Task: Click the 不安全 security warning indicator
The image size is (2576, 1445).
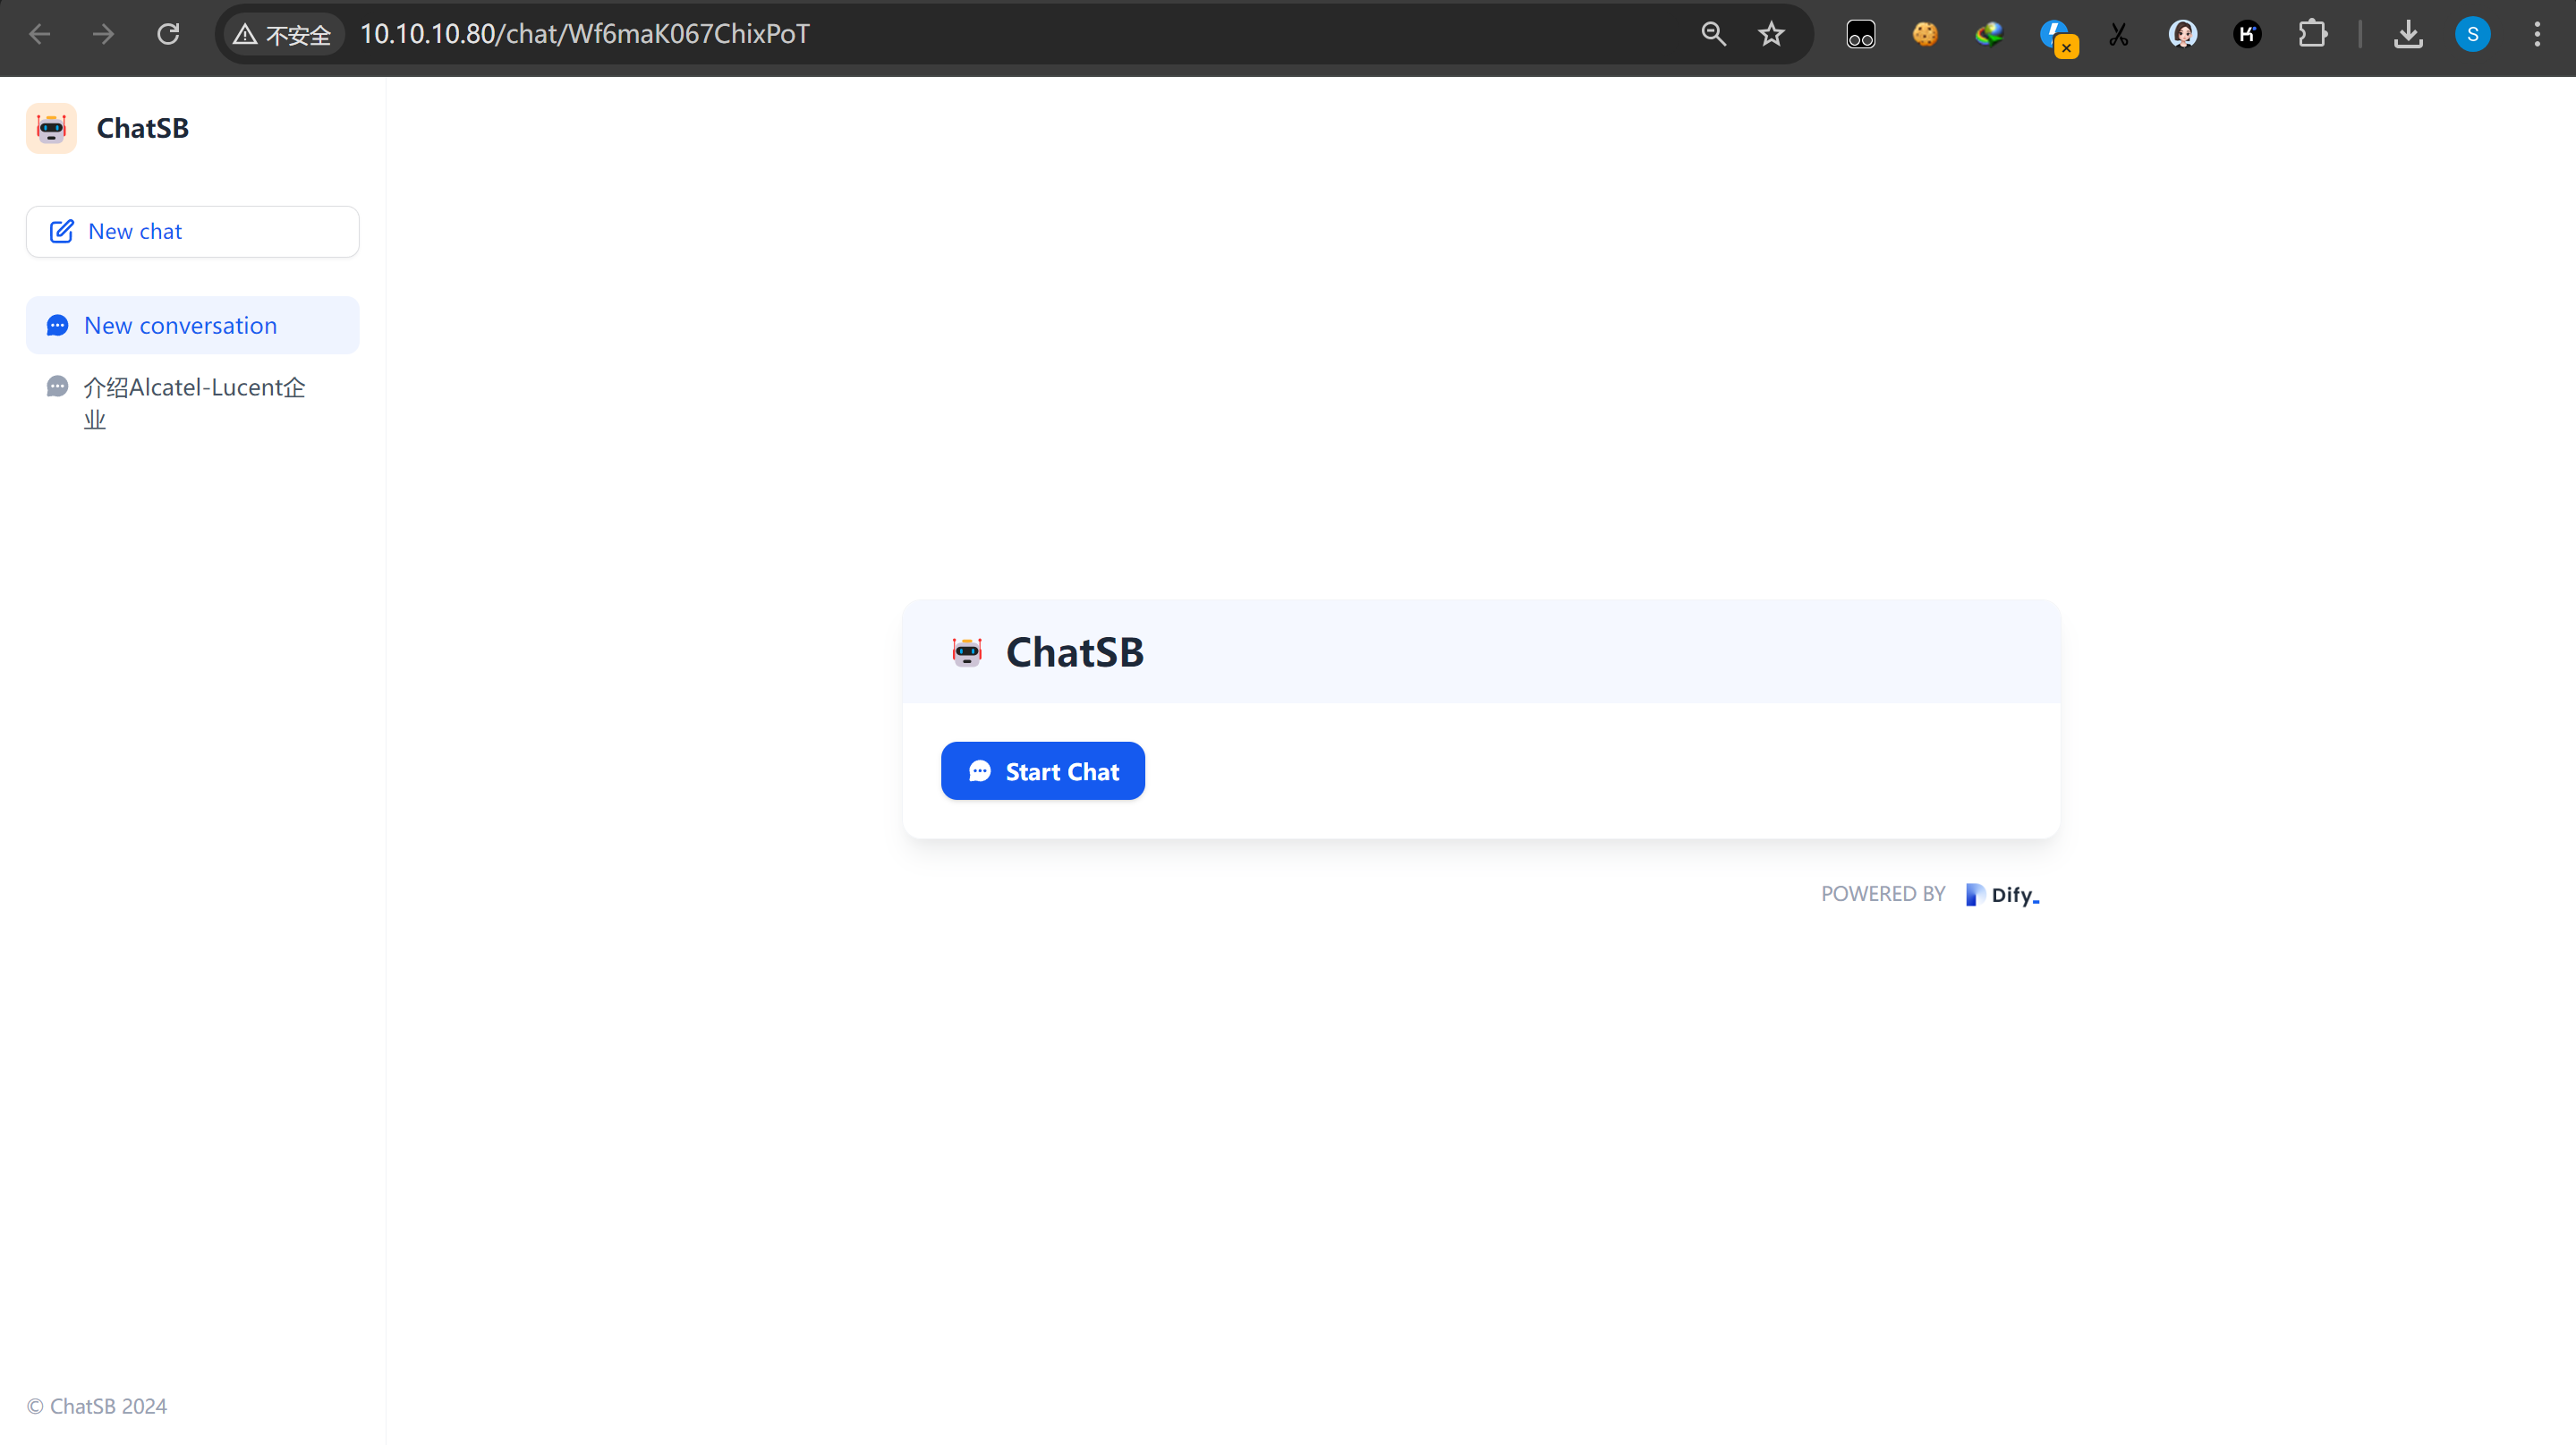Action: [283, 34]
